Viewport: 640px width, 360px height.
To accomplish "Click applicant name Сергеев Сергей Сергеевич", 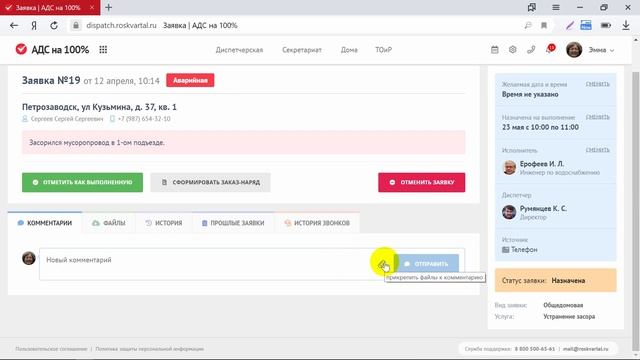I will coord(67,119).
